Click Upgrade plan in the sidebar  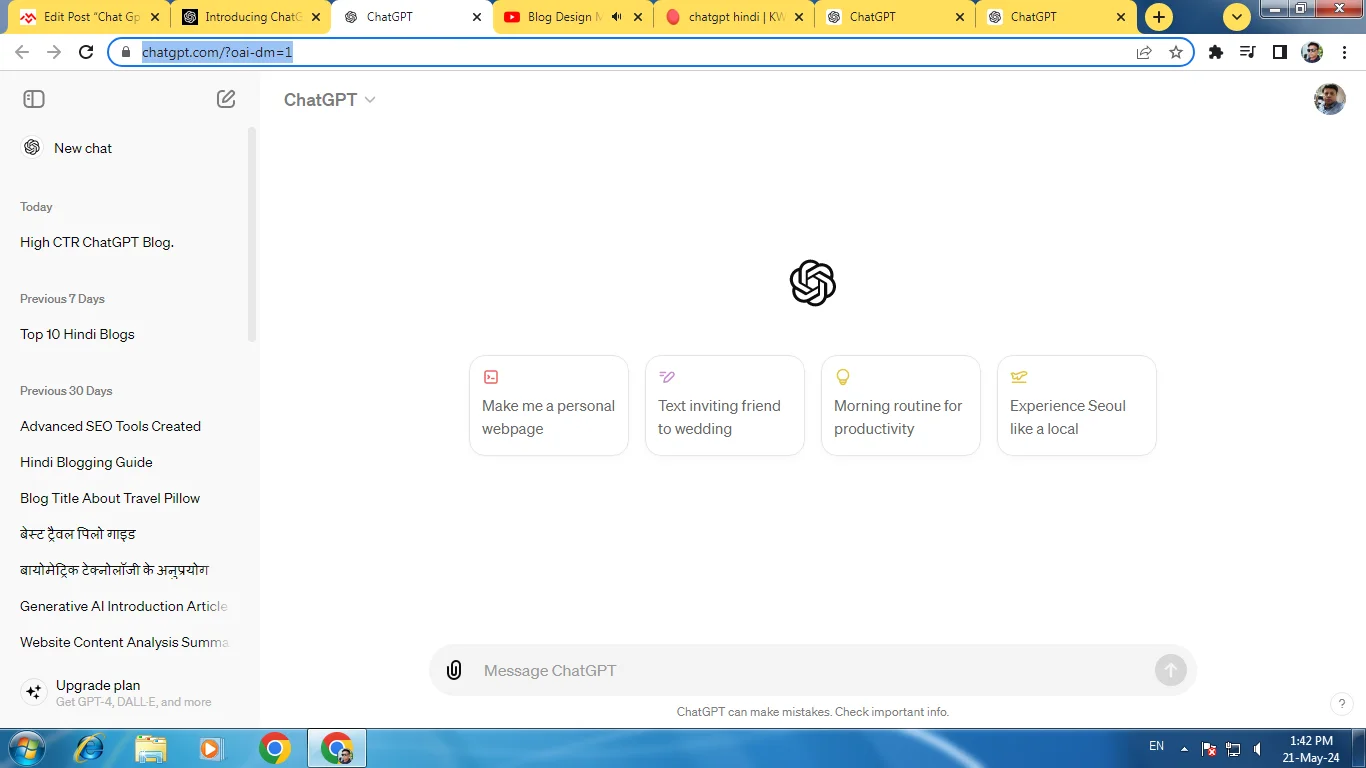coord(128,692)
